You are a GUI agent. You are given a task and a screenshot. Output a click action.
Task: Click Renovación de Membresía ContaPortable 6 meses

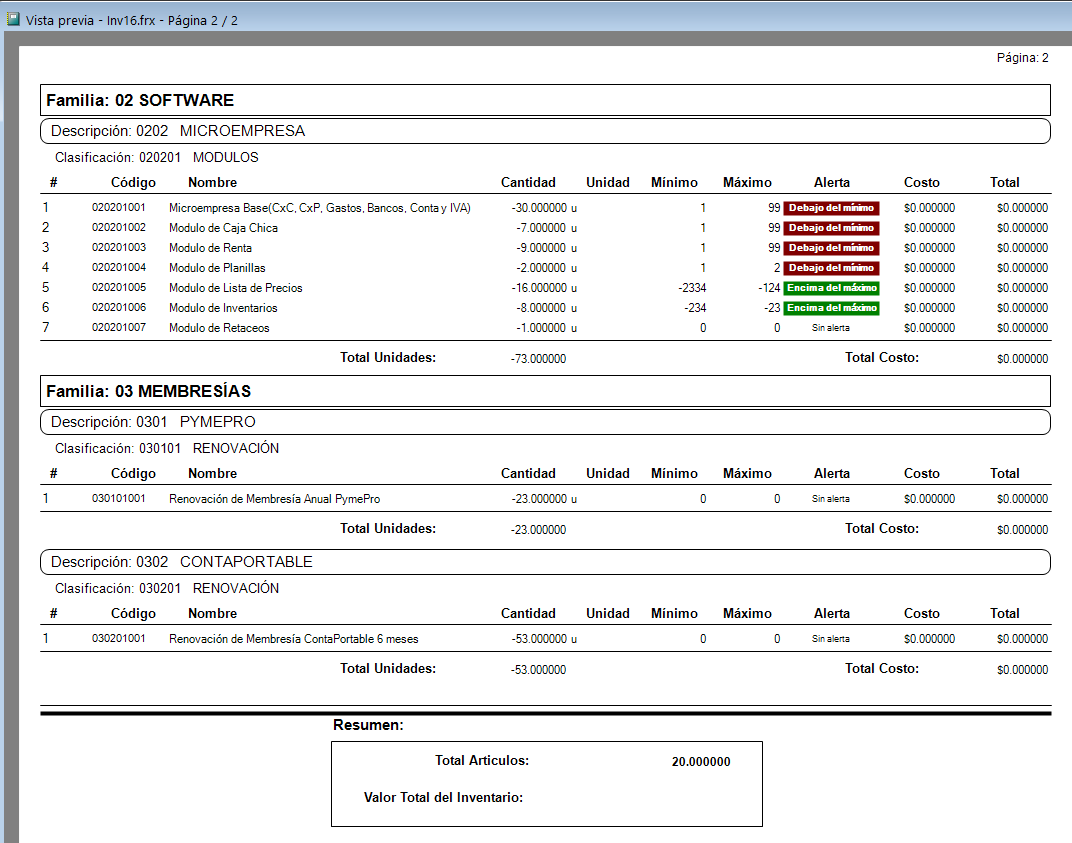pos(294,639)
